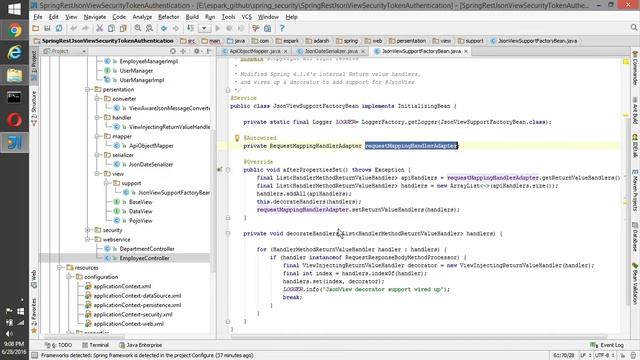The width and height of the screenshot is (640, 360).
Task: Collapse the converter folder node
Action: (97, 99)
